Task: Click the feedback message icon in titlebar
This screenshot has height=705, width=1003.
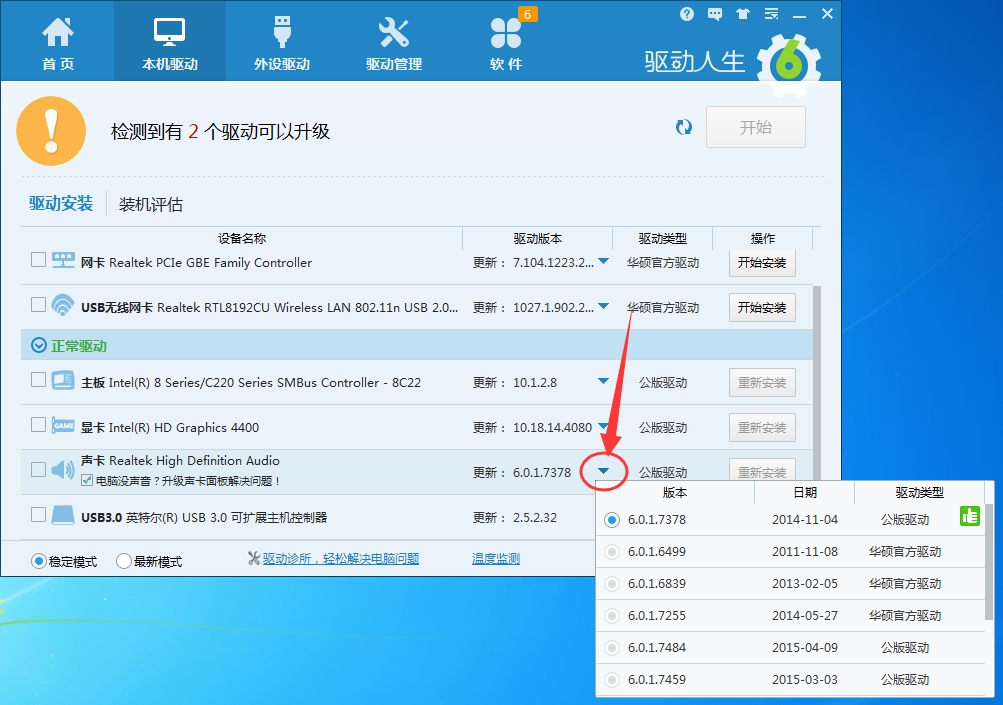Action: coord(714,13)
